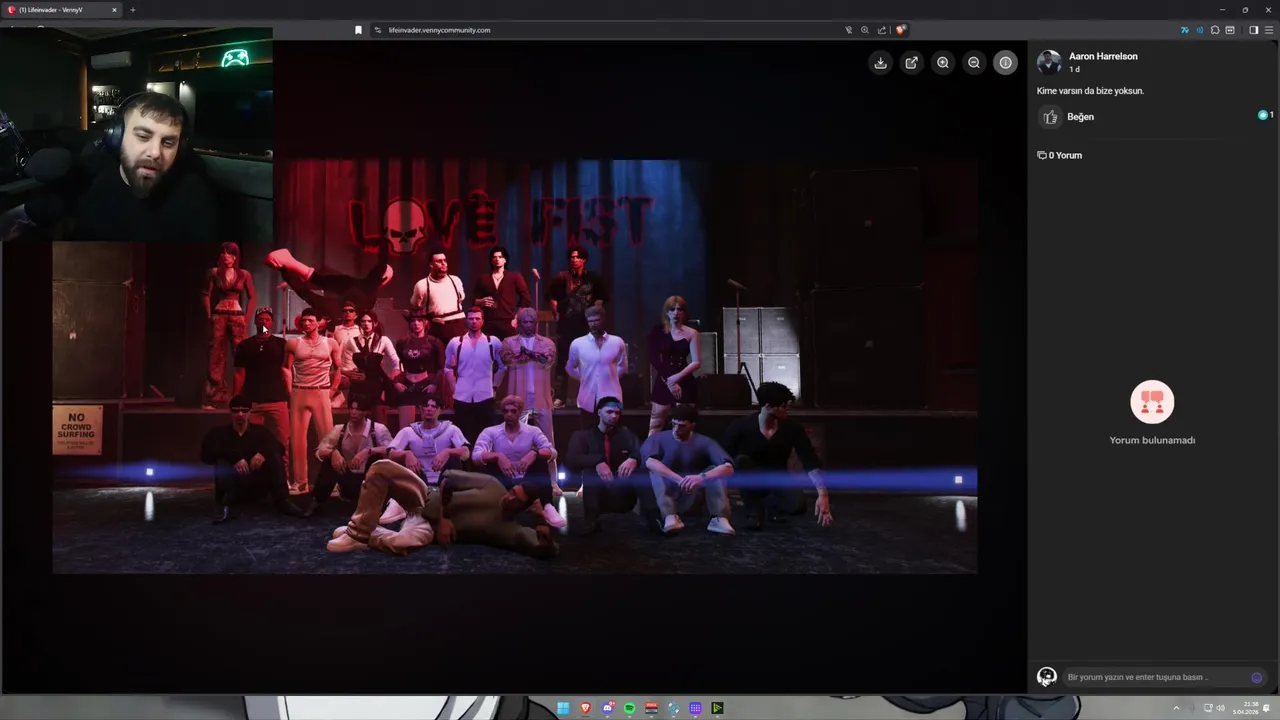Open Discord from the taskbar
This screenshot has height=720, width=1280.
pyautogui.click(x=607, y=708)
